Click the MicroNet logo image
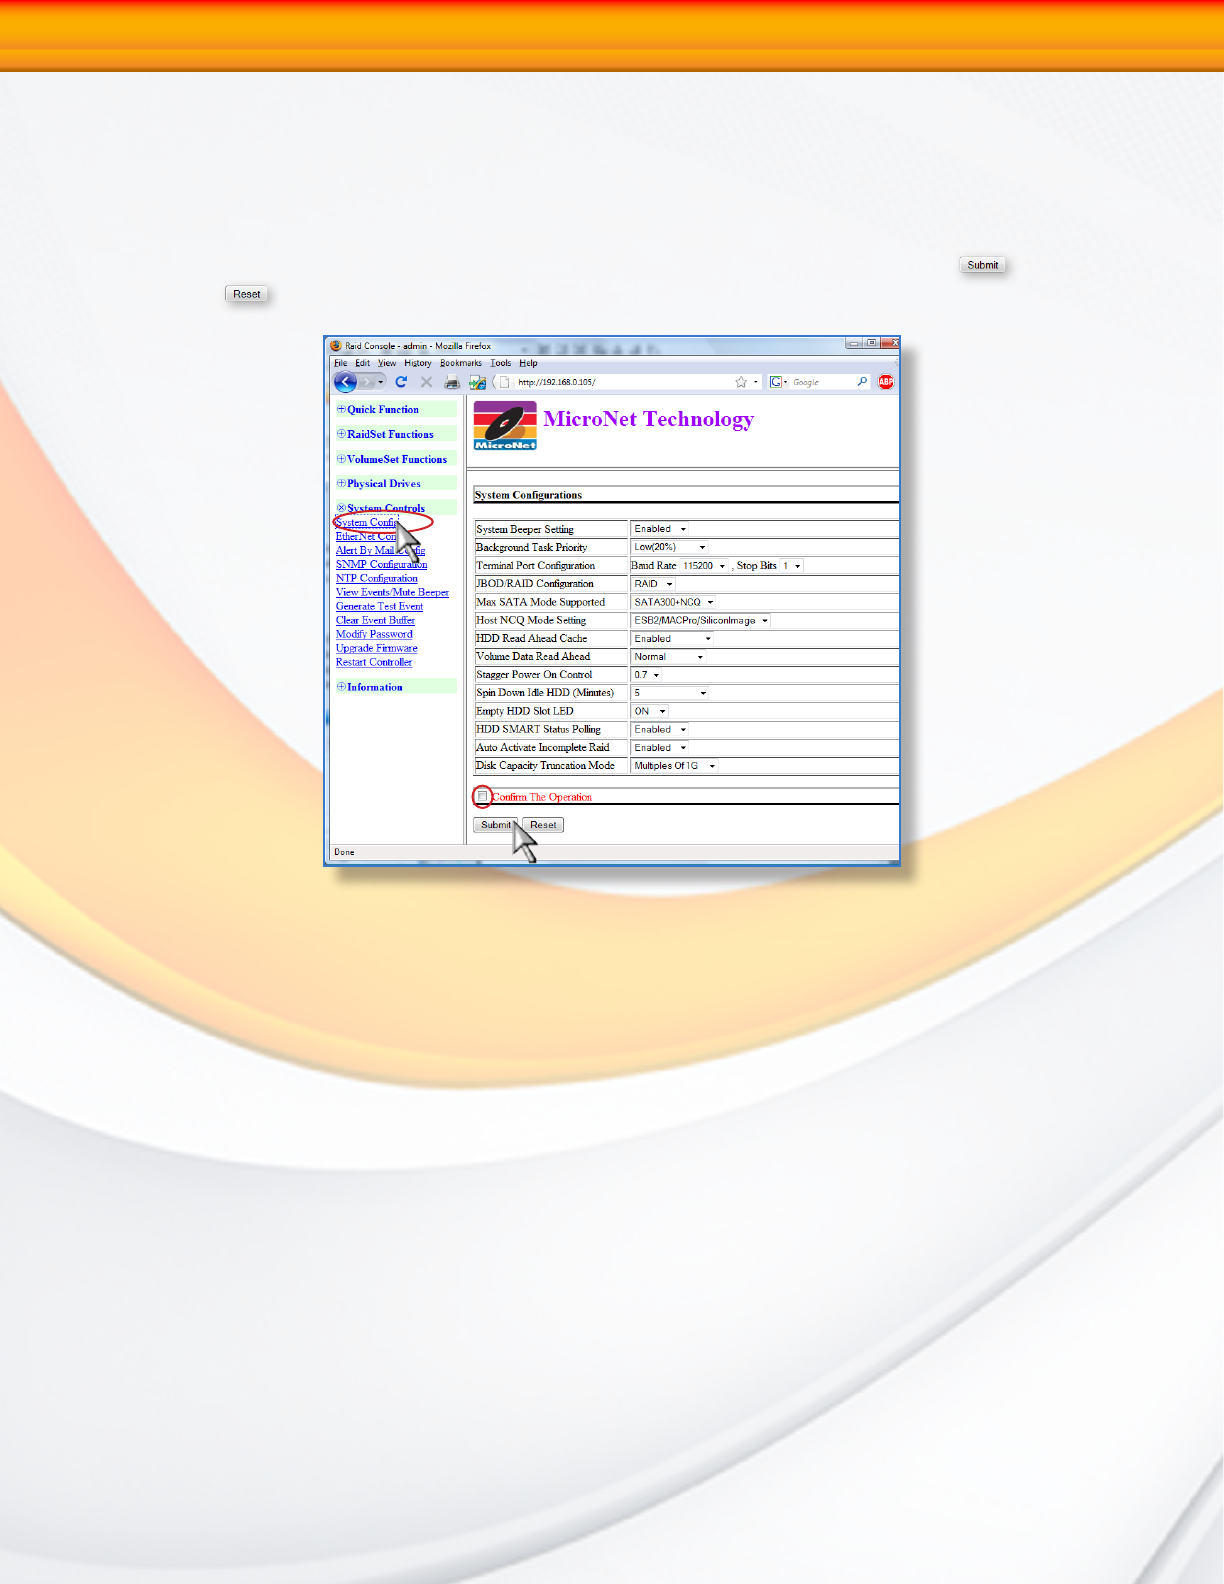Viewport: 1224px width, 1584px height. pos(505,425)
